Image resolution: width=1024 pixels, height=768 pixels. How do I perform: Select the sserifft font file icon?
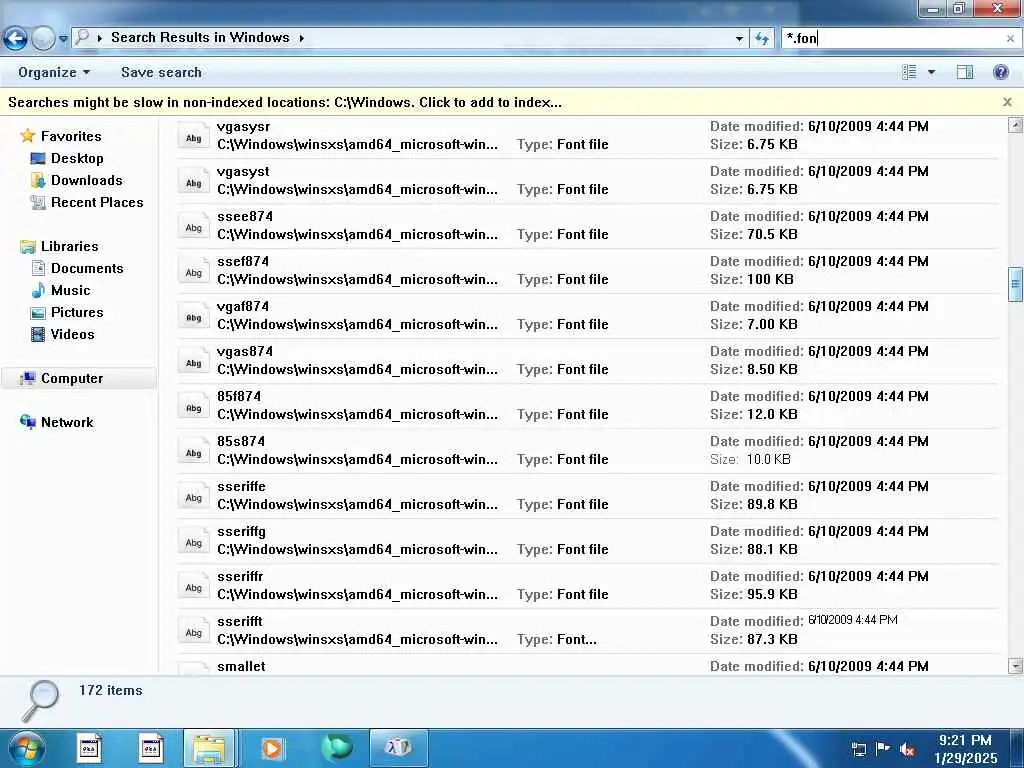(193, 632)
